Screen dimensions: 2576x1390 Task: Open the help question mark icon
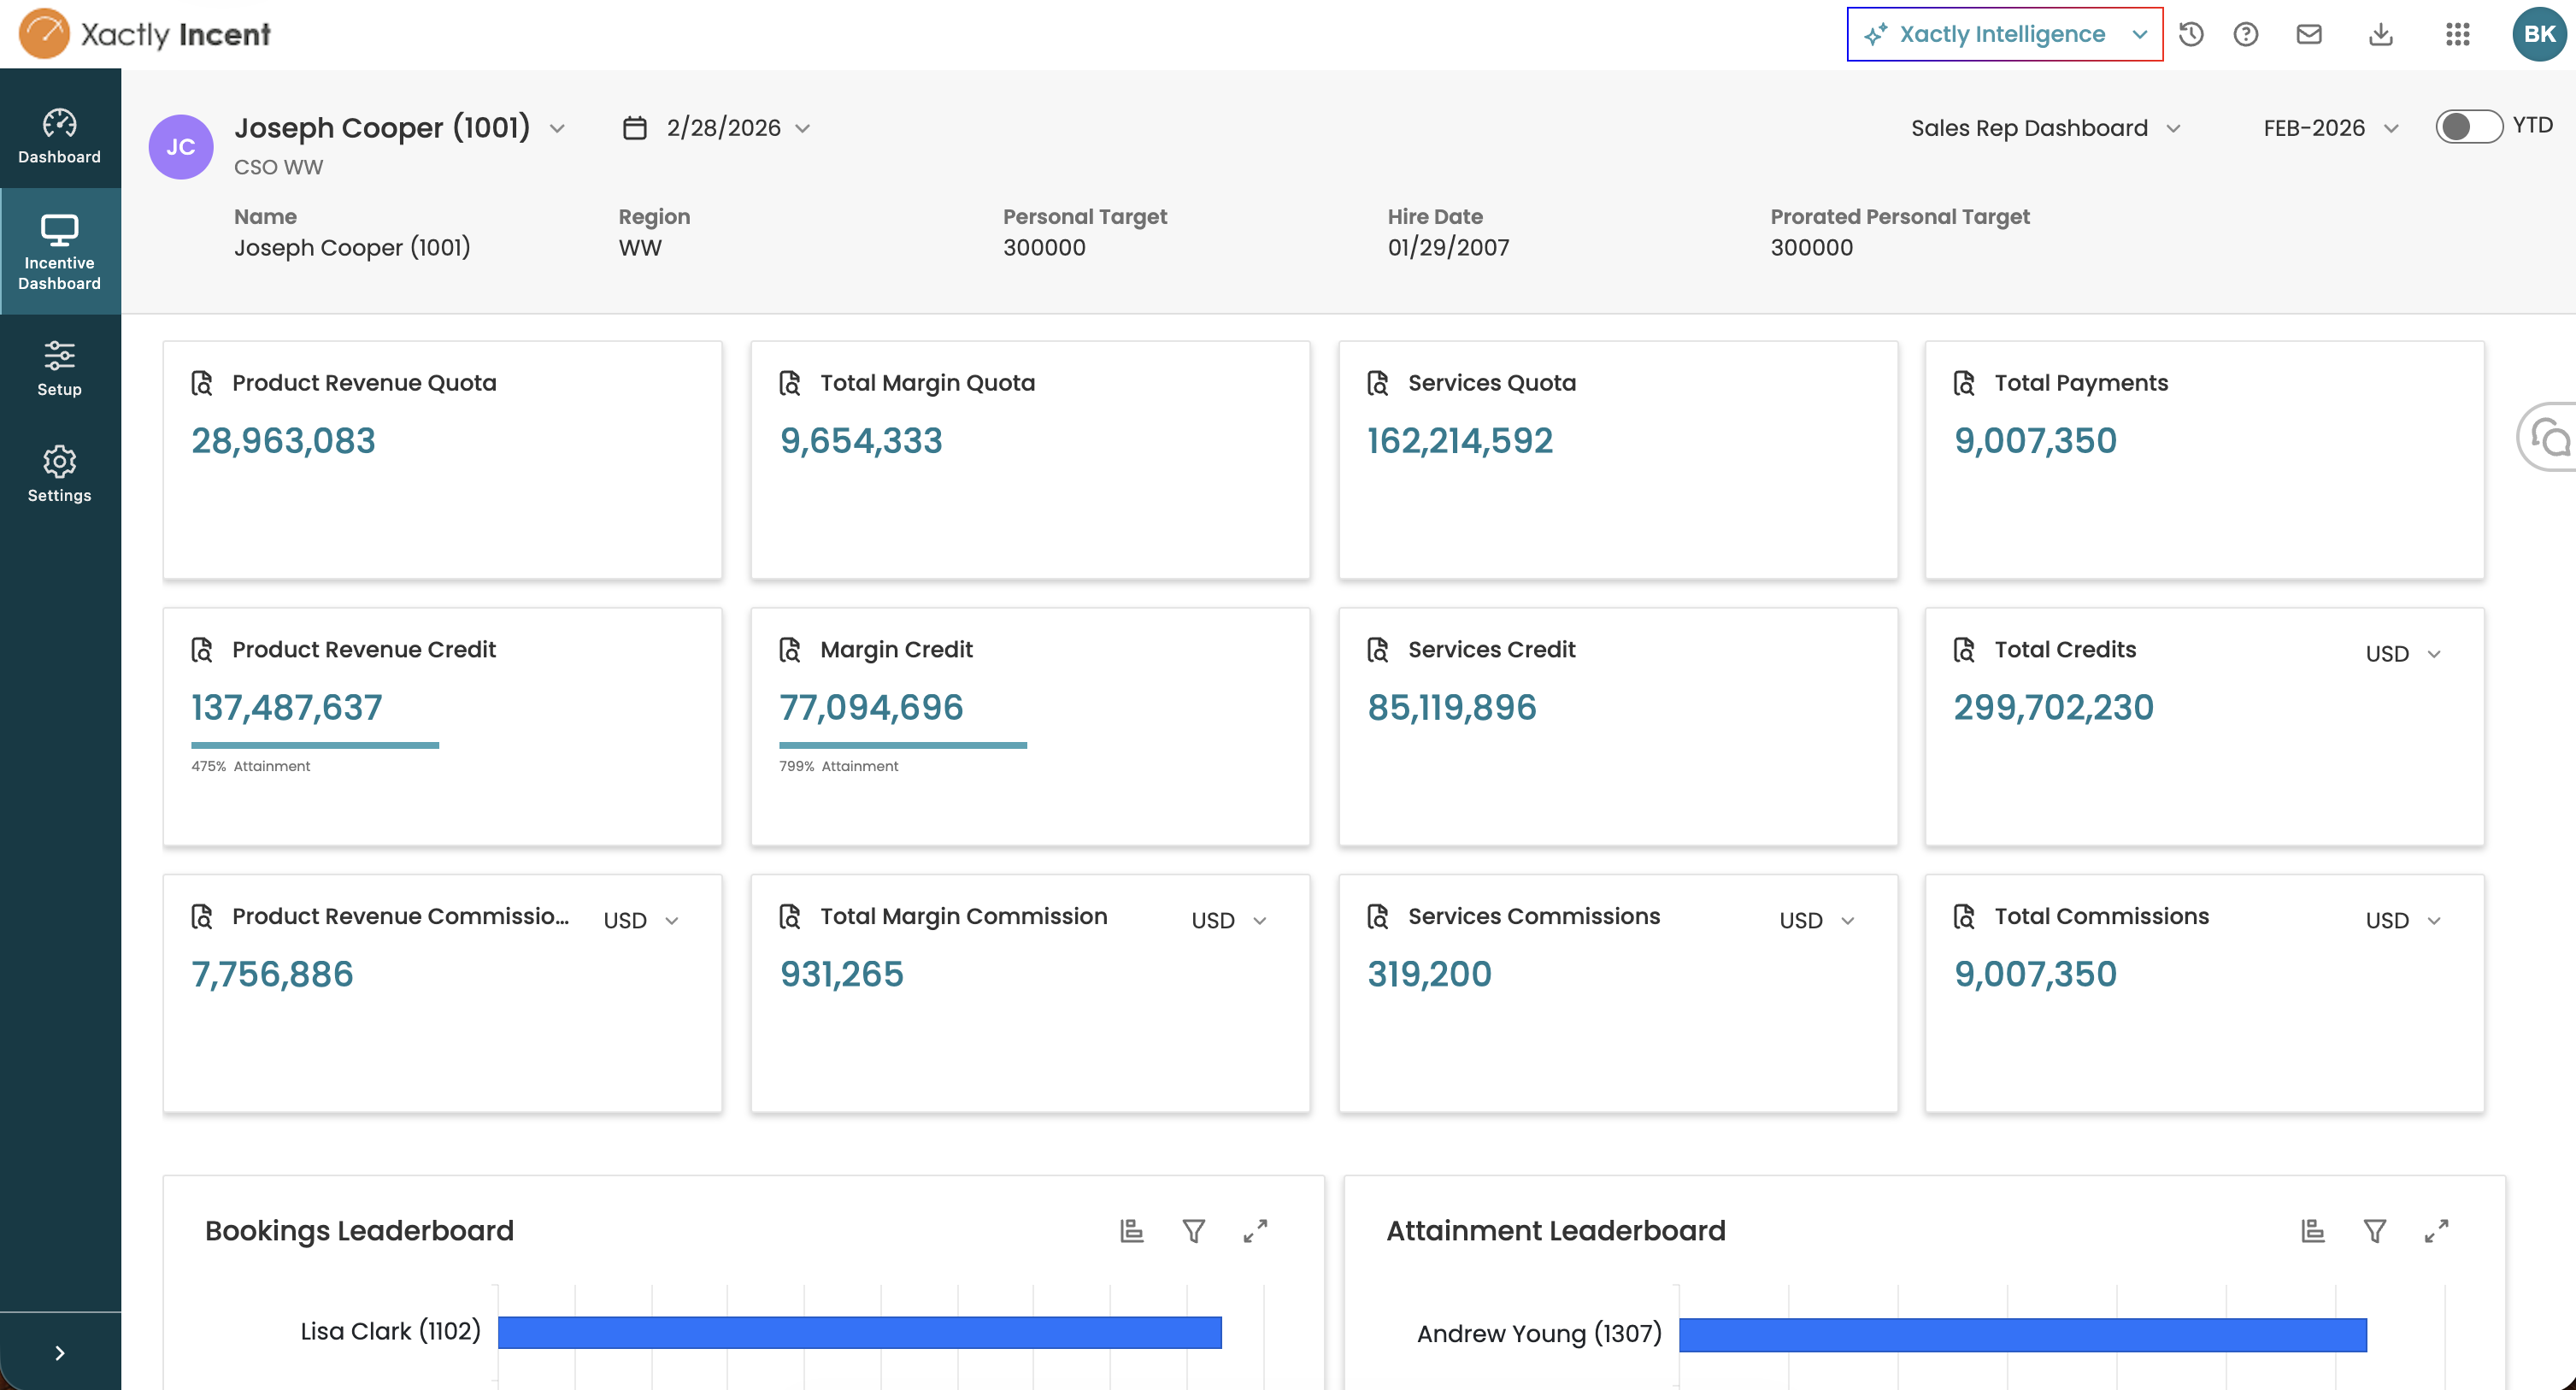point(2246,34)
